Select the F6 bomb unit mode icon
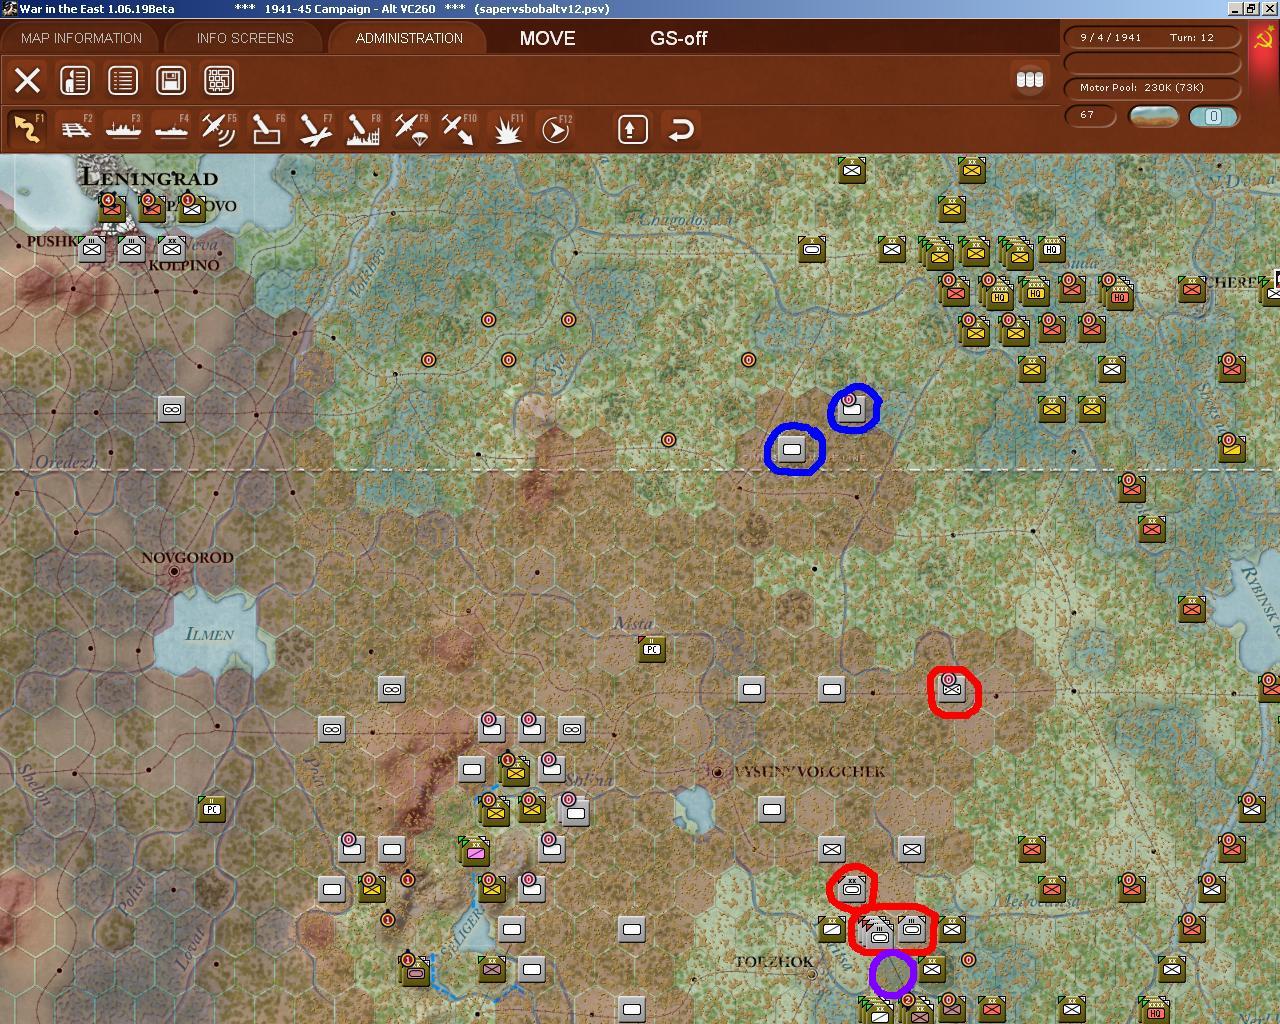 pos(267,129)
